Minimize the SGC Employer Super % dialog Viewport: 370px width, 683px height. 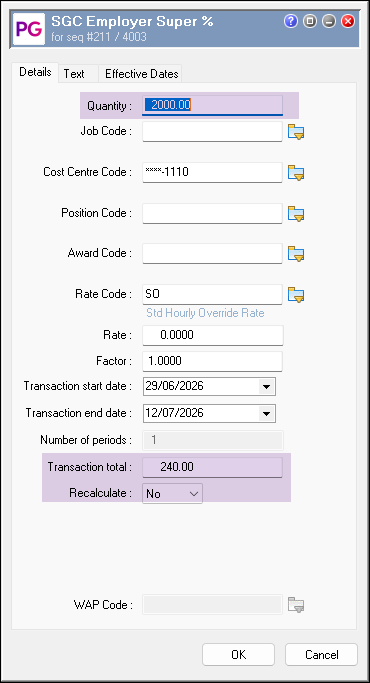click(329, 21)
